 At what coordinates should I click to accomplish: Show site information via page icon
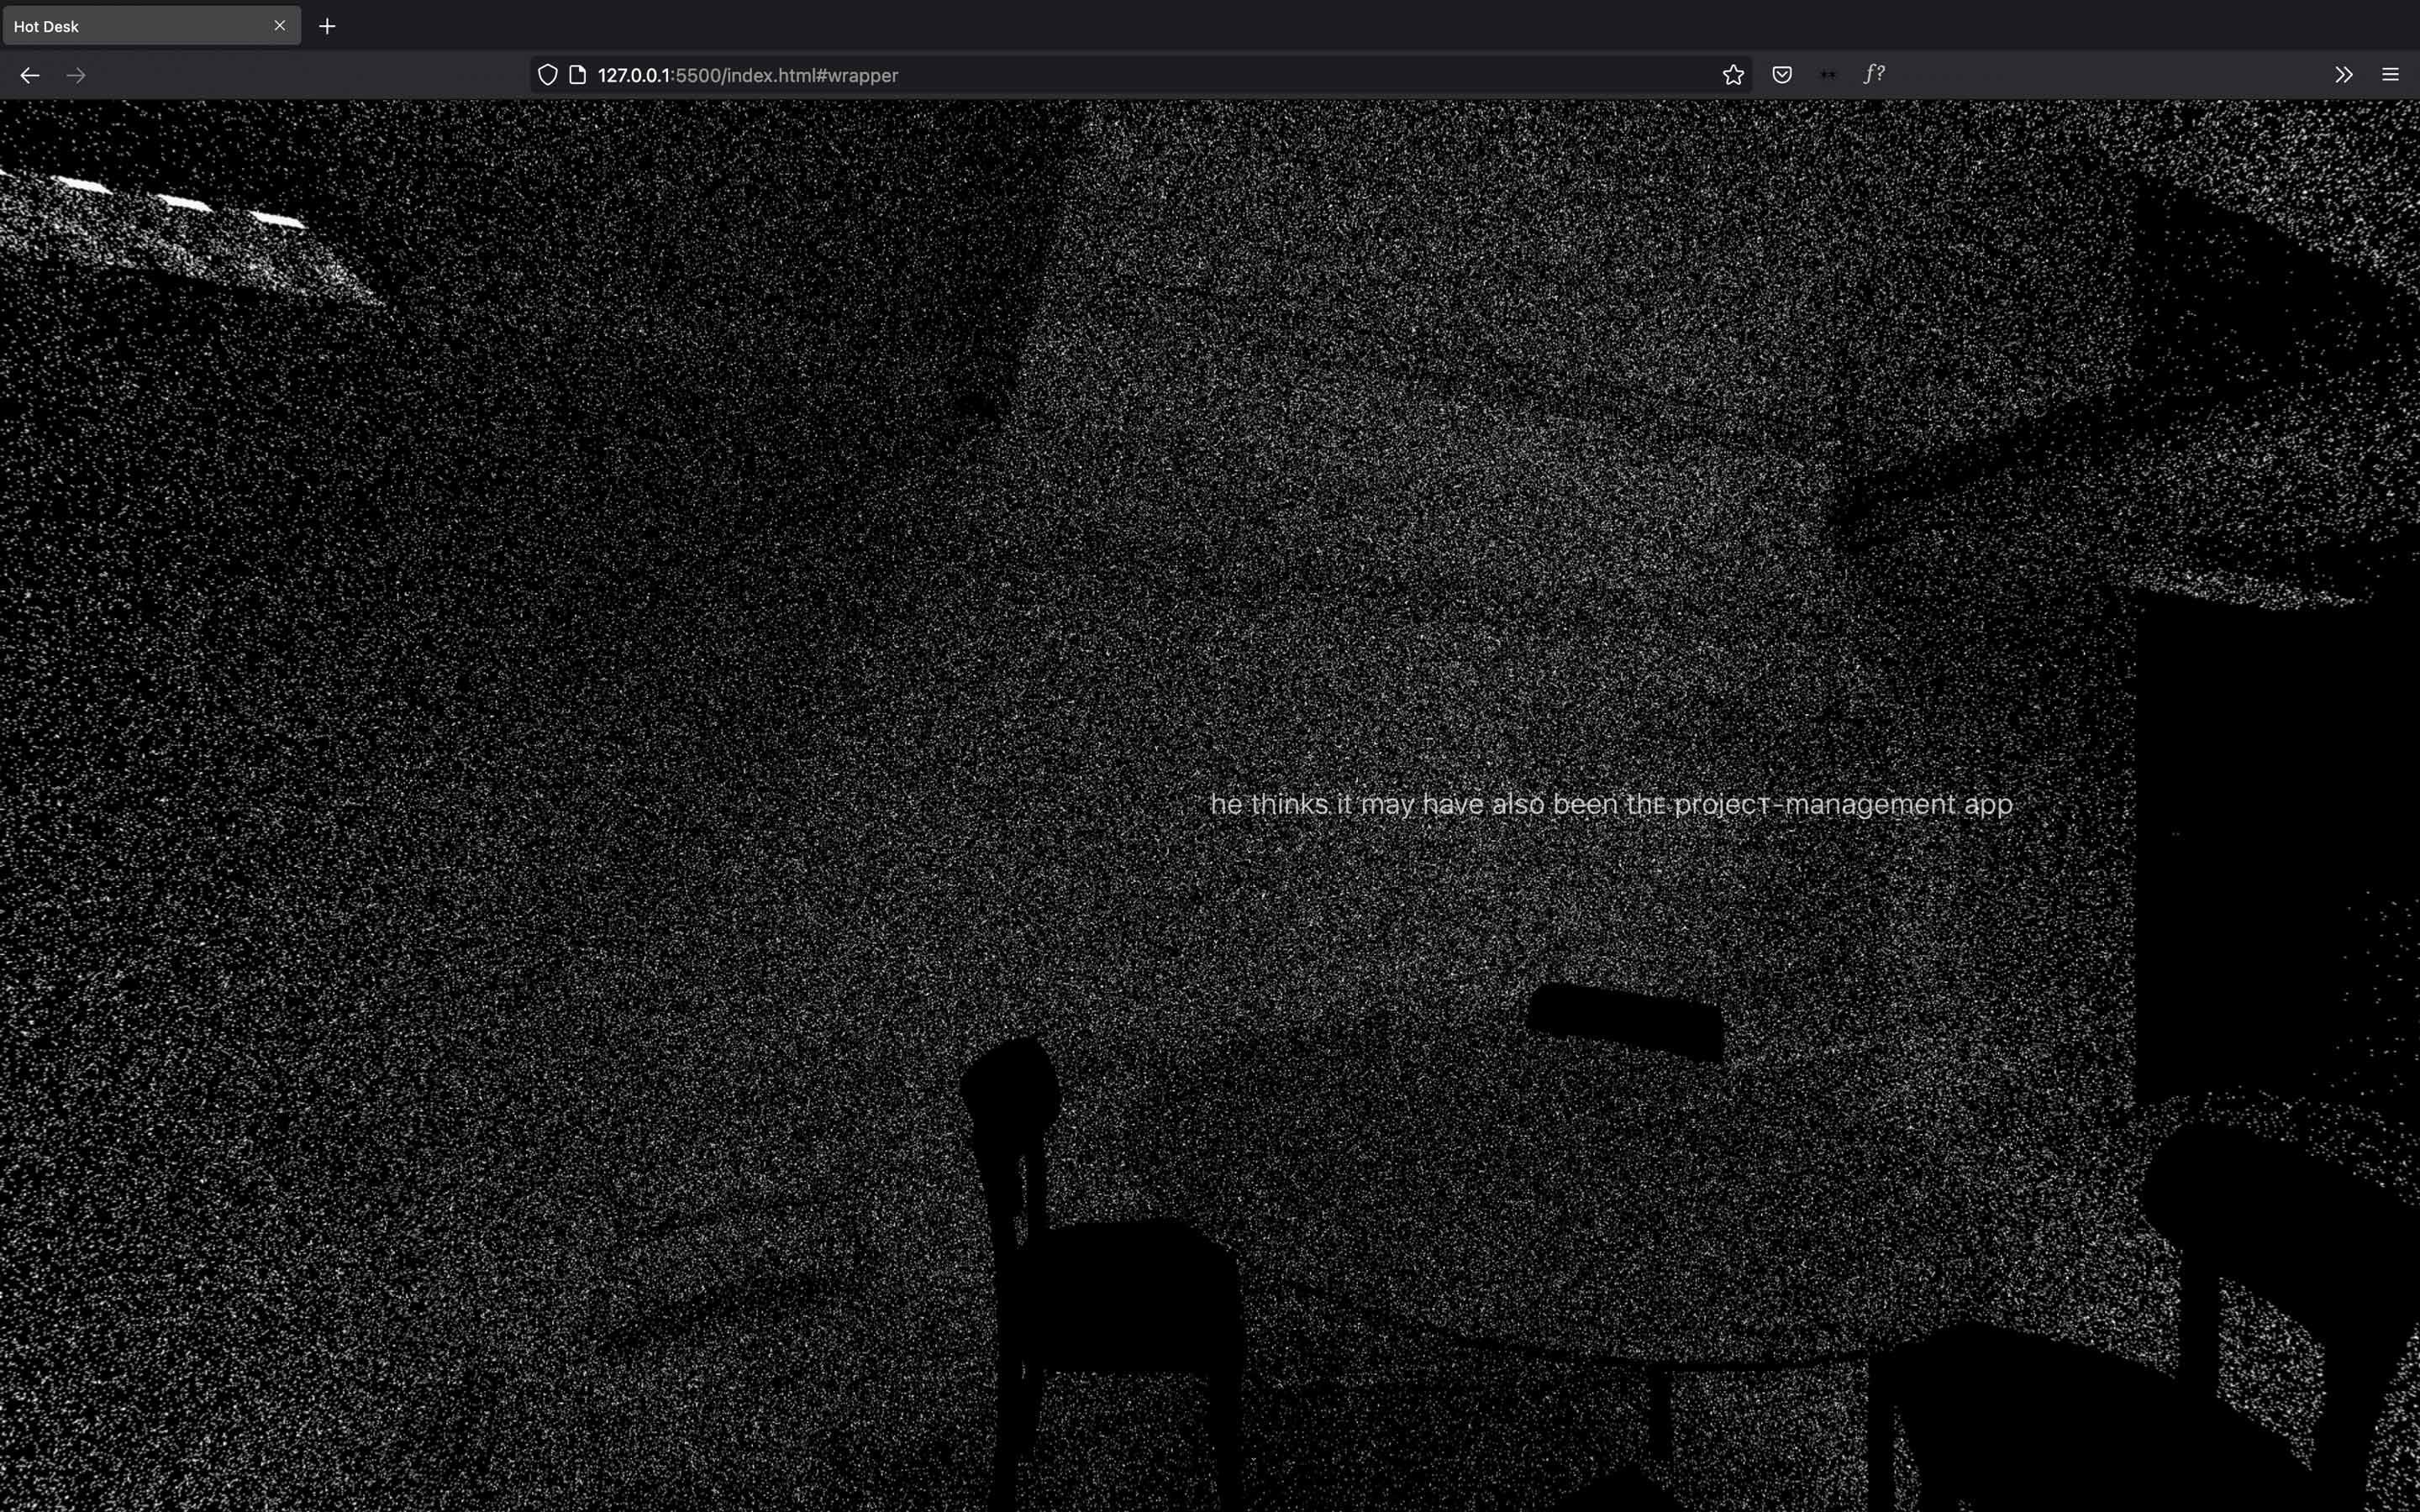point(577,75)
